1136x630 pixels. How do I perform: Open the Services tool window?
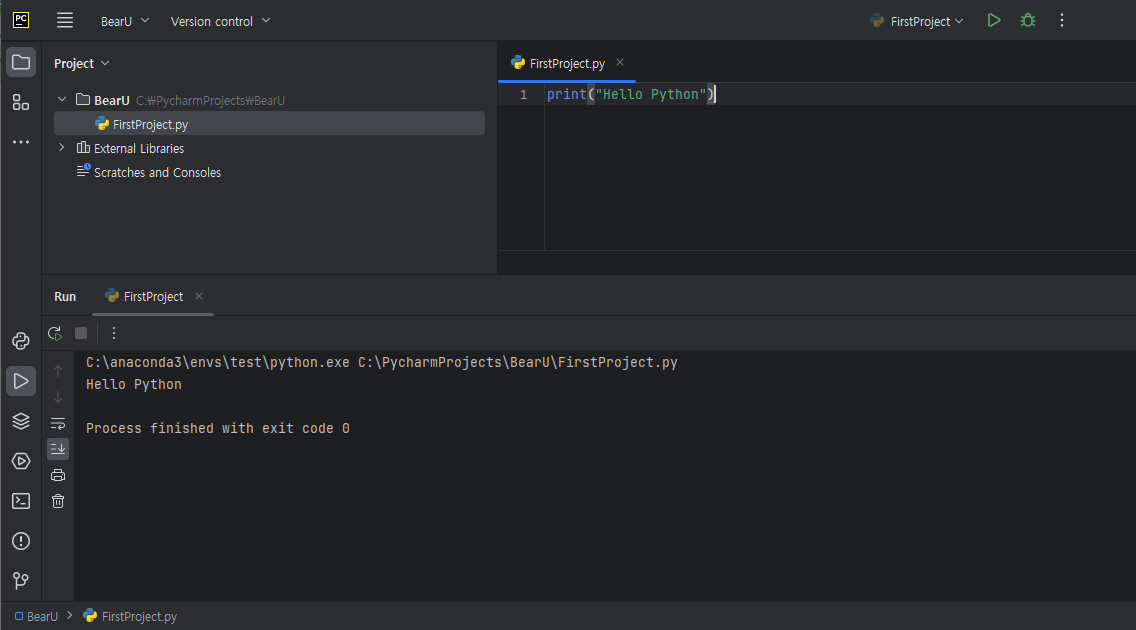pos(21,461)
